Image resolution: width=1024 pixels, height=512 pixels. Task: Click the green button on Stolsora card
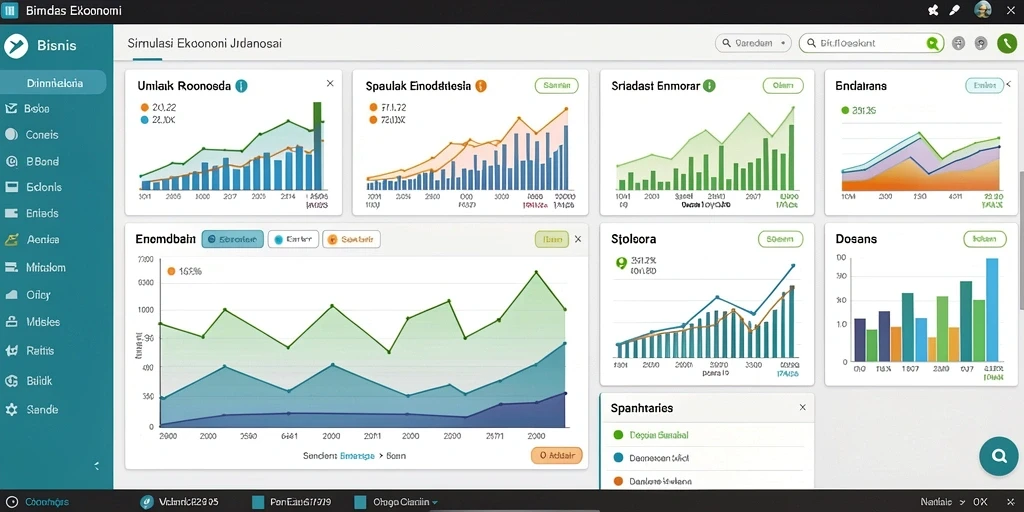pyautogui.click(x=780, y=240)
